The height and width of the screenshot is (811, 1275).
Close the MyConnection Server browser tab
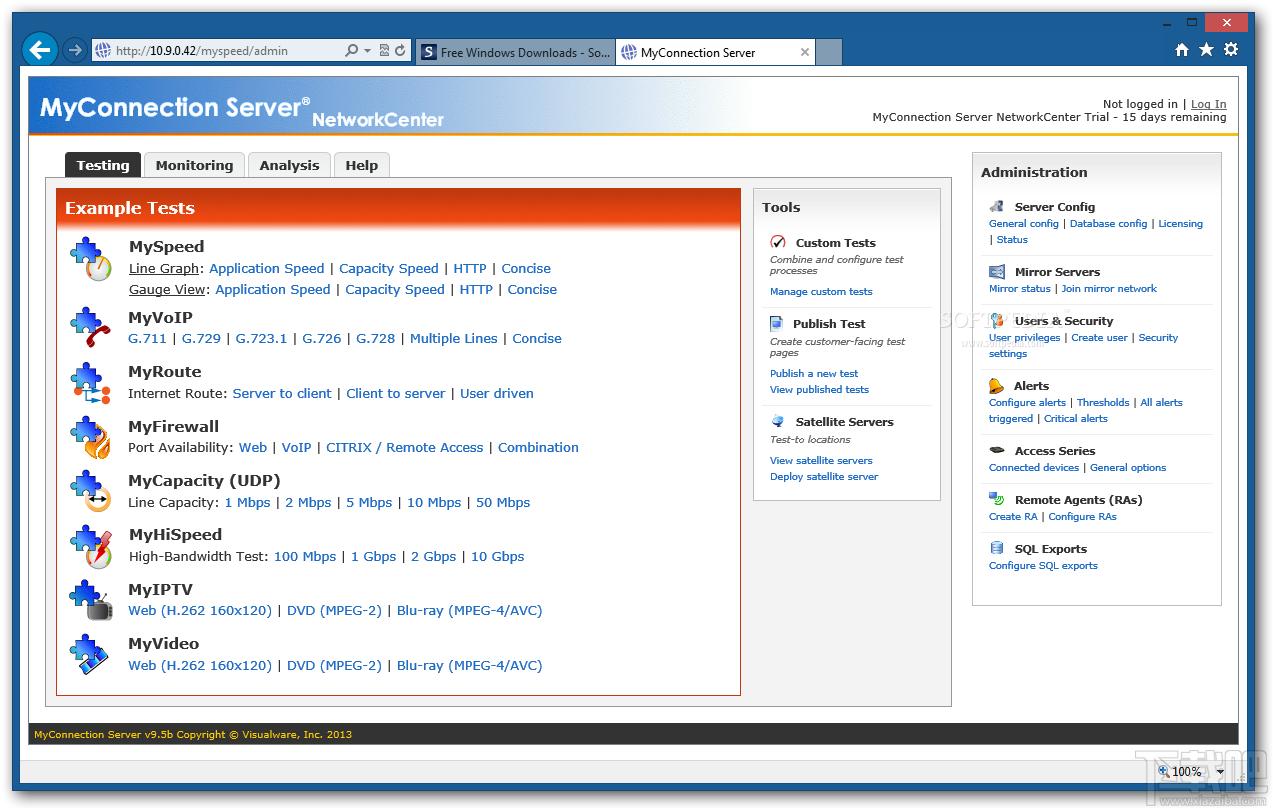pos(805,52)
